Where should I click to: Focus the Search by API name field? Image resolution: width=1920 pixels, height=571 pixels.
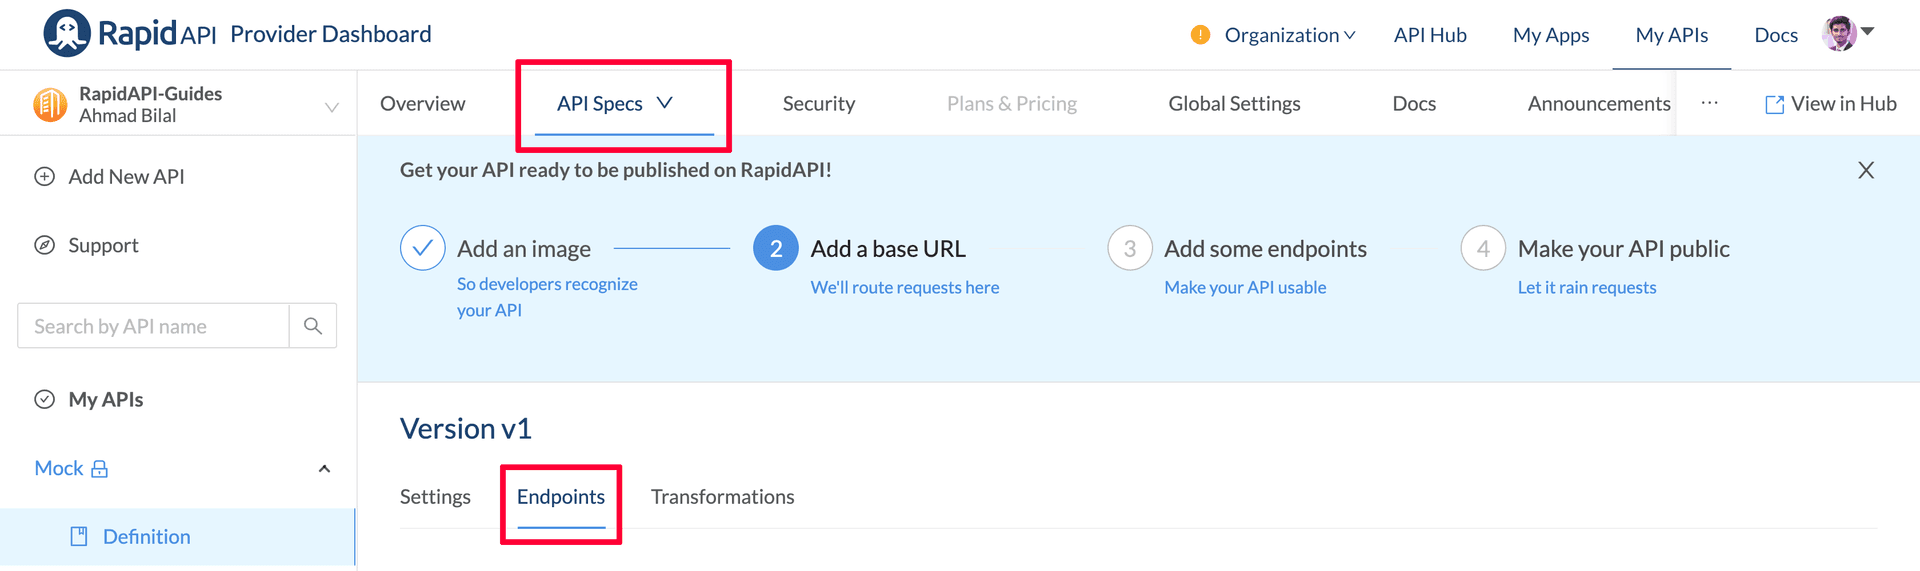[x=153, y=326]
